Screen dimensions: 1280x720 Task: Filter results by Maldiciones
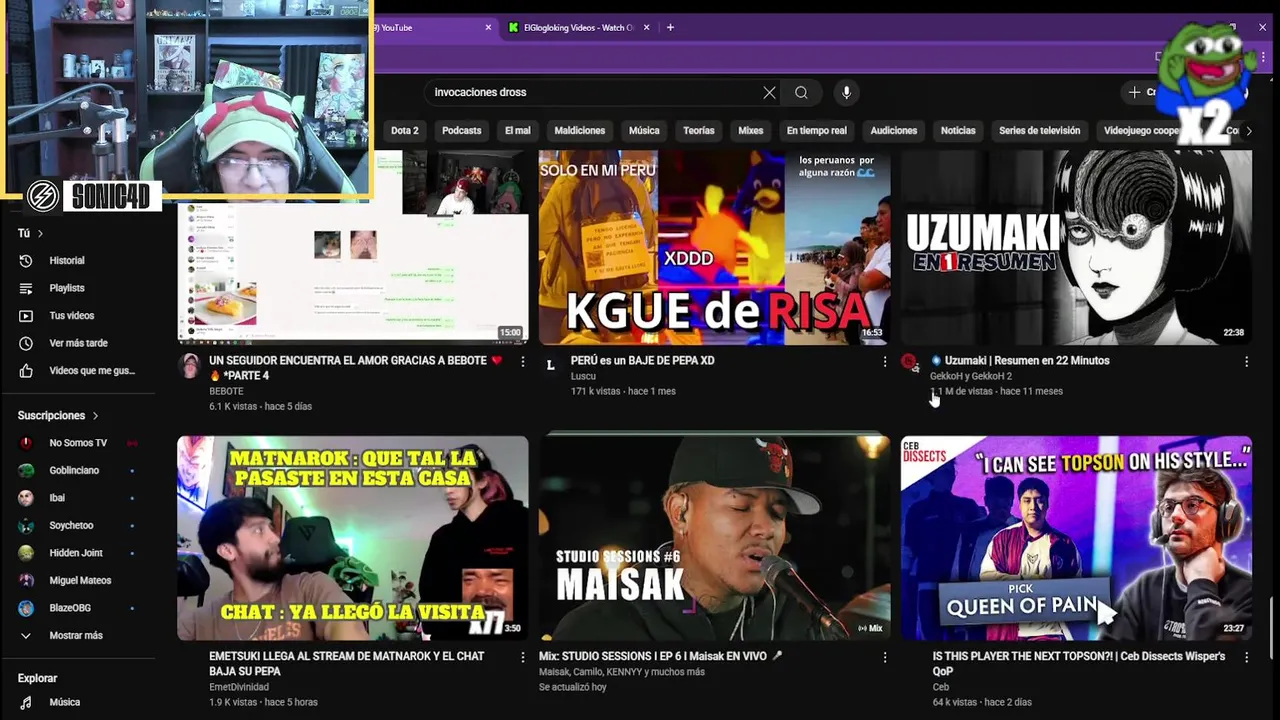pyautogui.click(x=580, y=130)
